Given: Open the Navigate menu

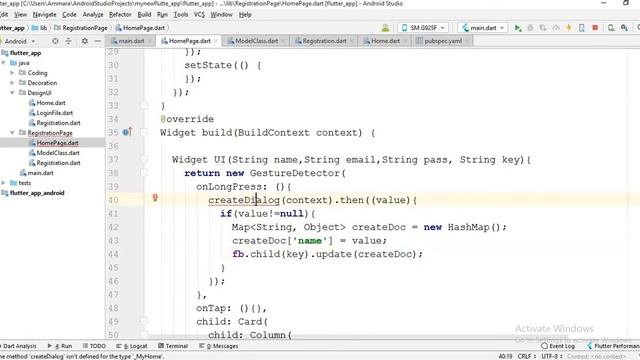Looking at the screenshot, I should point(44,15).
